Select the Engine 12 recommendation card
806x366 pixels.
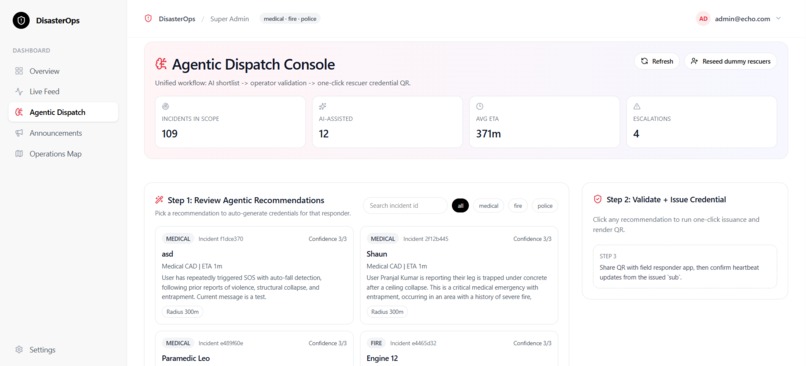tap(459, 349)
